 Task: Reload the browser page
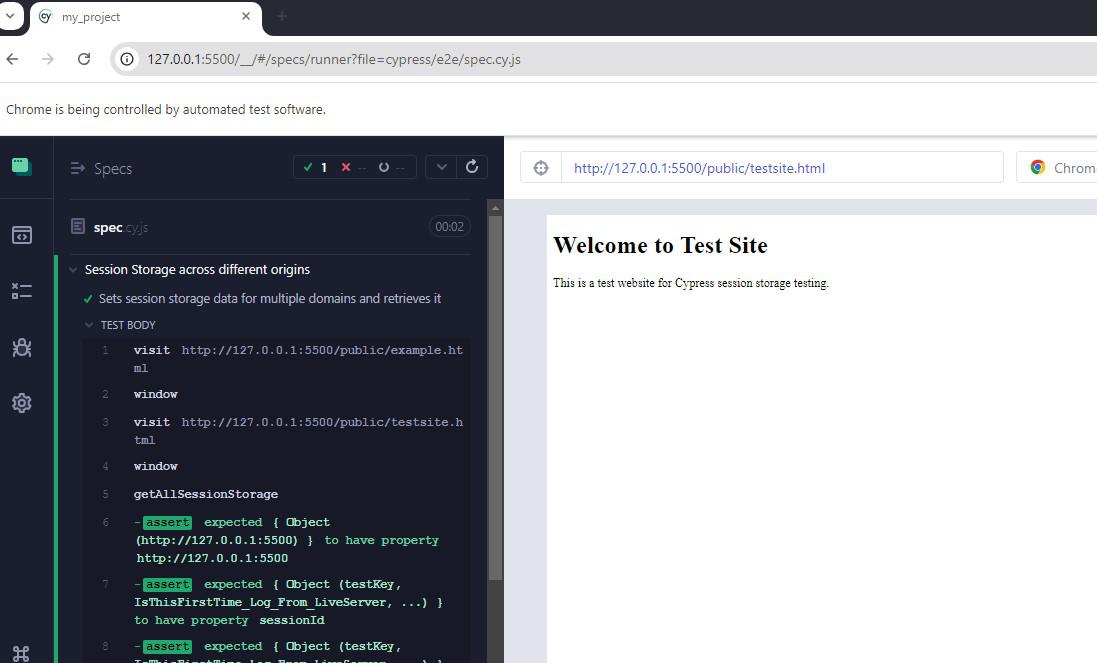coord(84,59)
